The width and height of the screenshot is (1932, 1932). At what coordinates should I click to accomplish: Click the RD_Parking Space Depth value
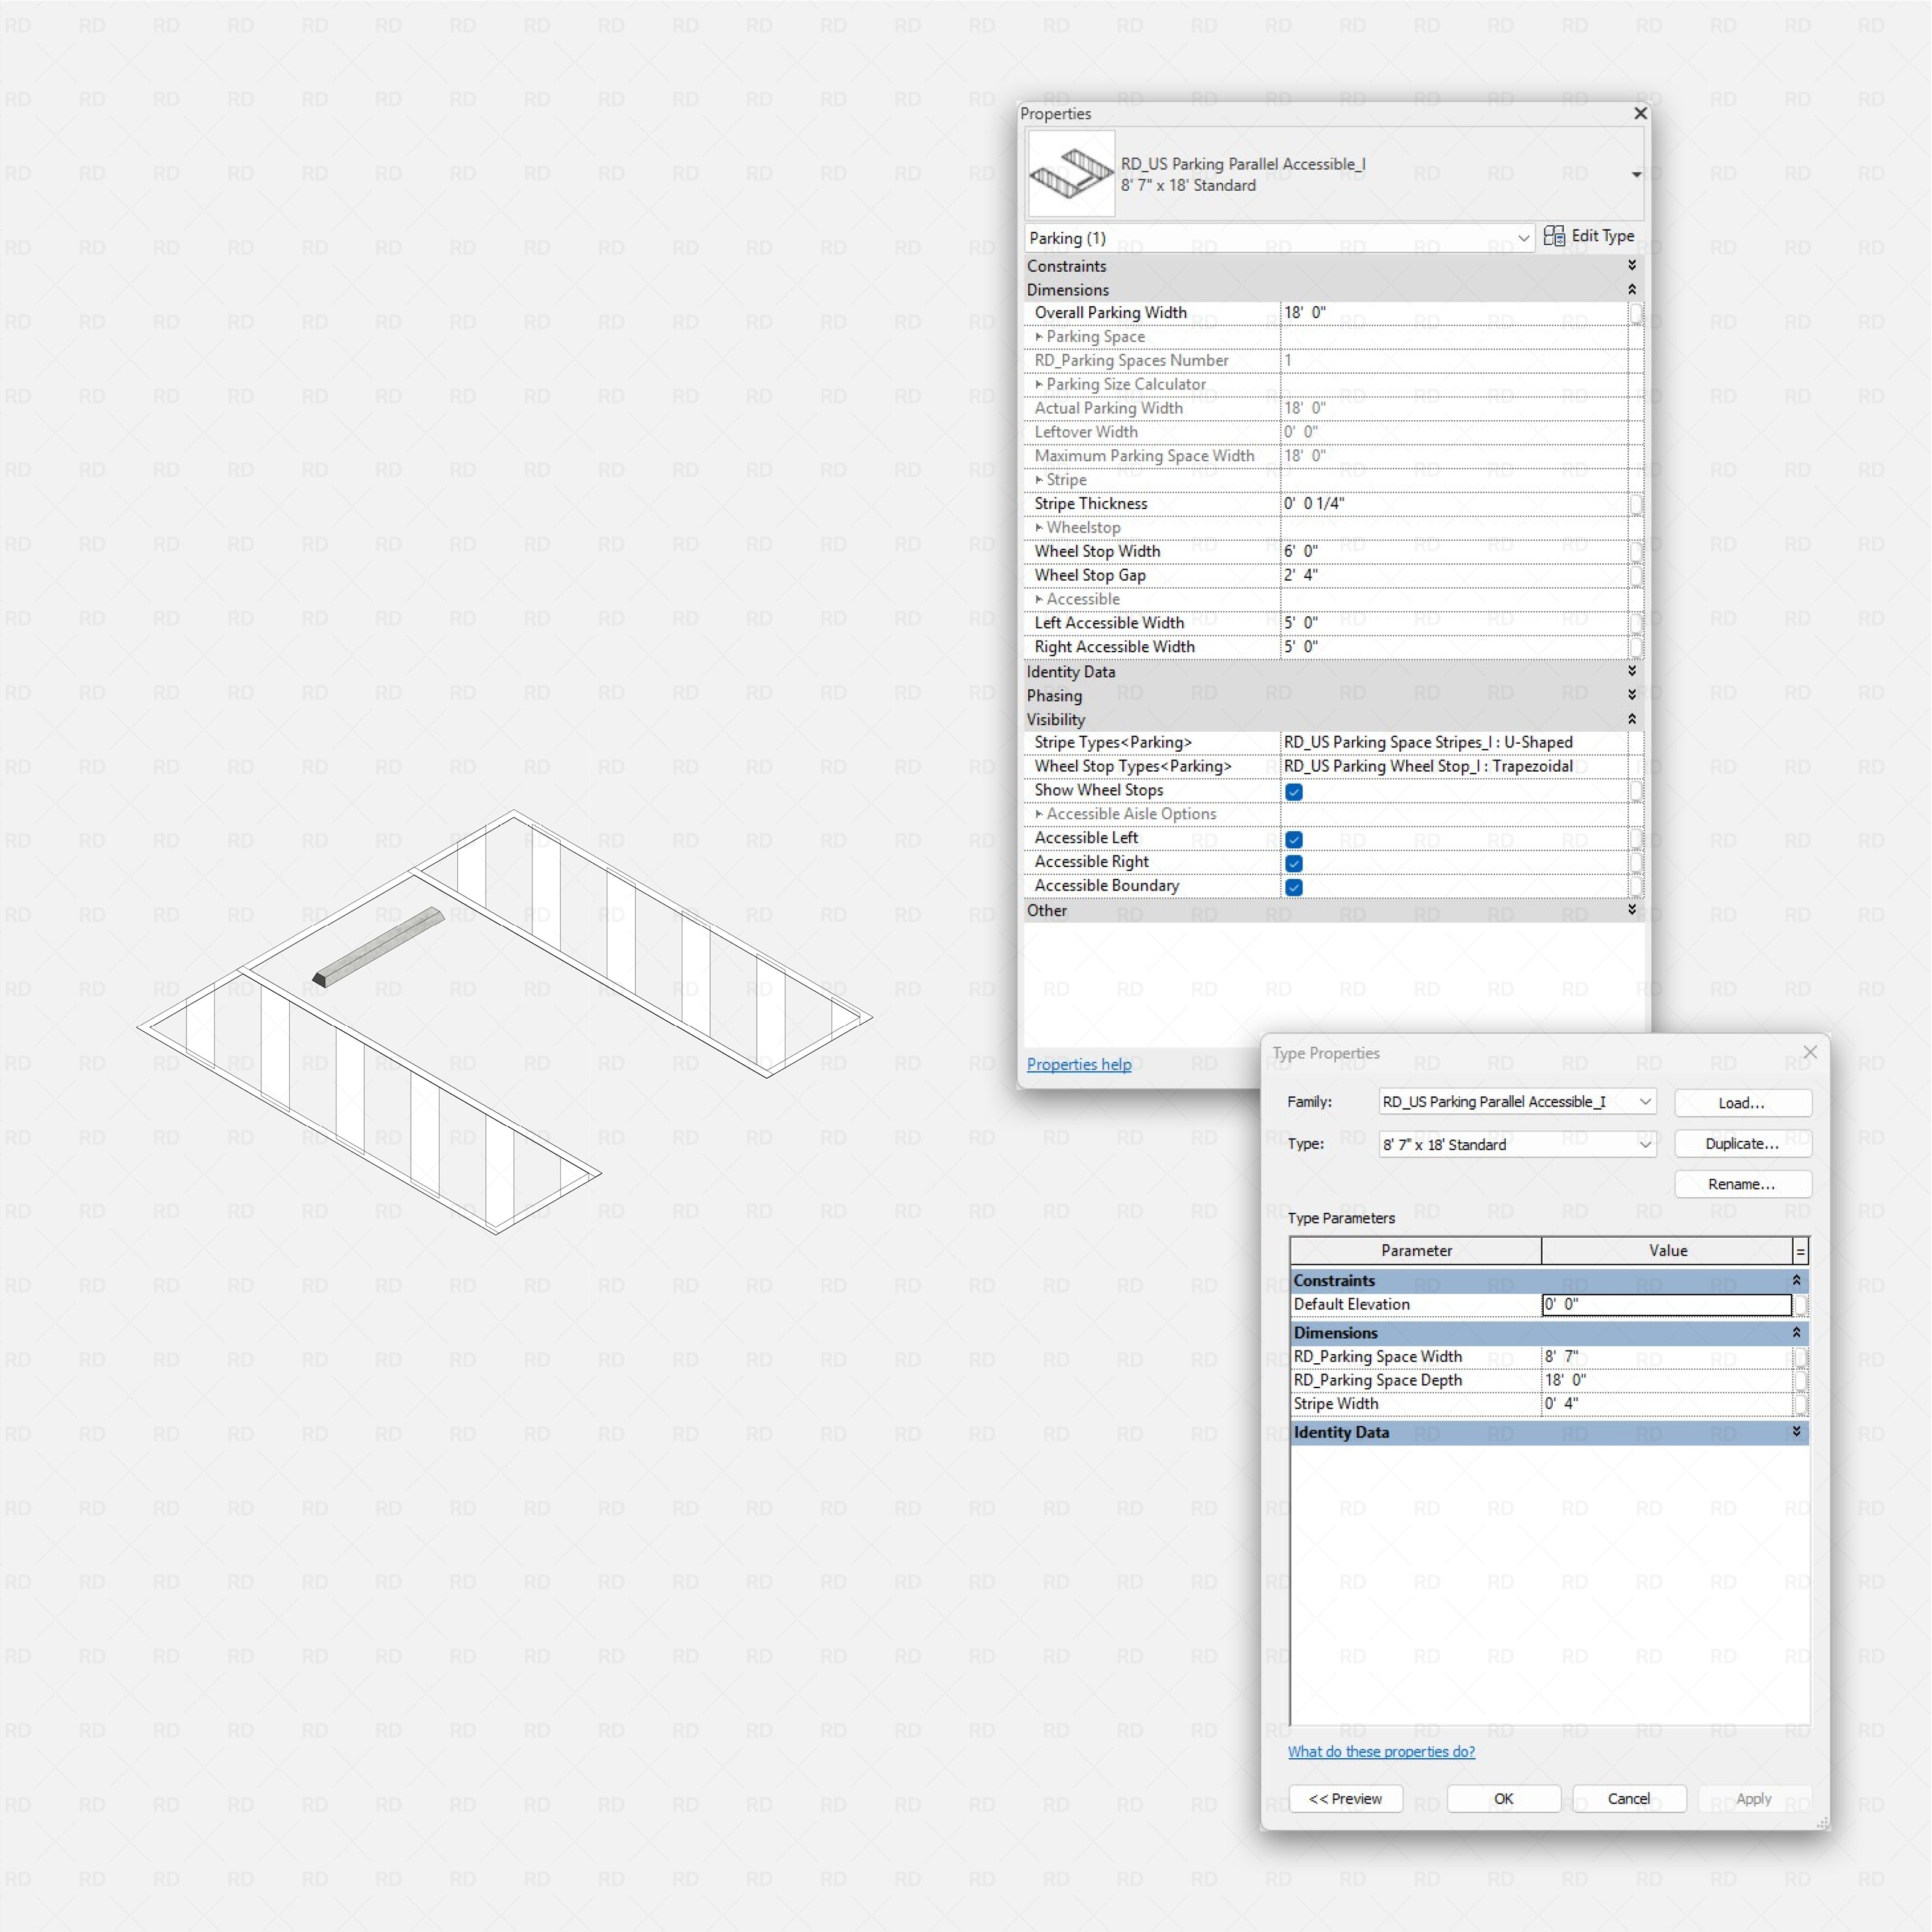coord(1666,1380)
